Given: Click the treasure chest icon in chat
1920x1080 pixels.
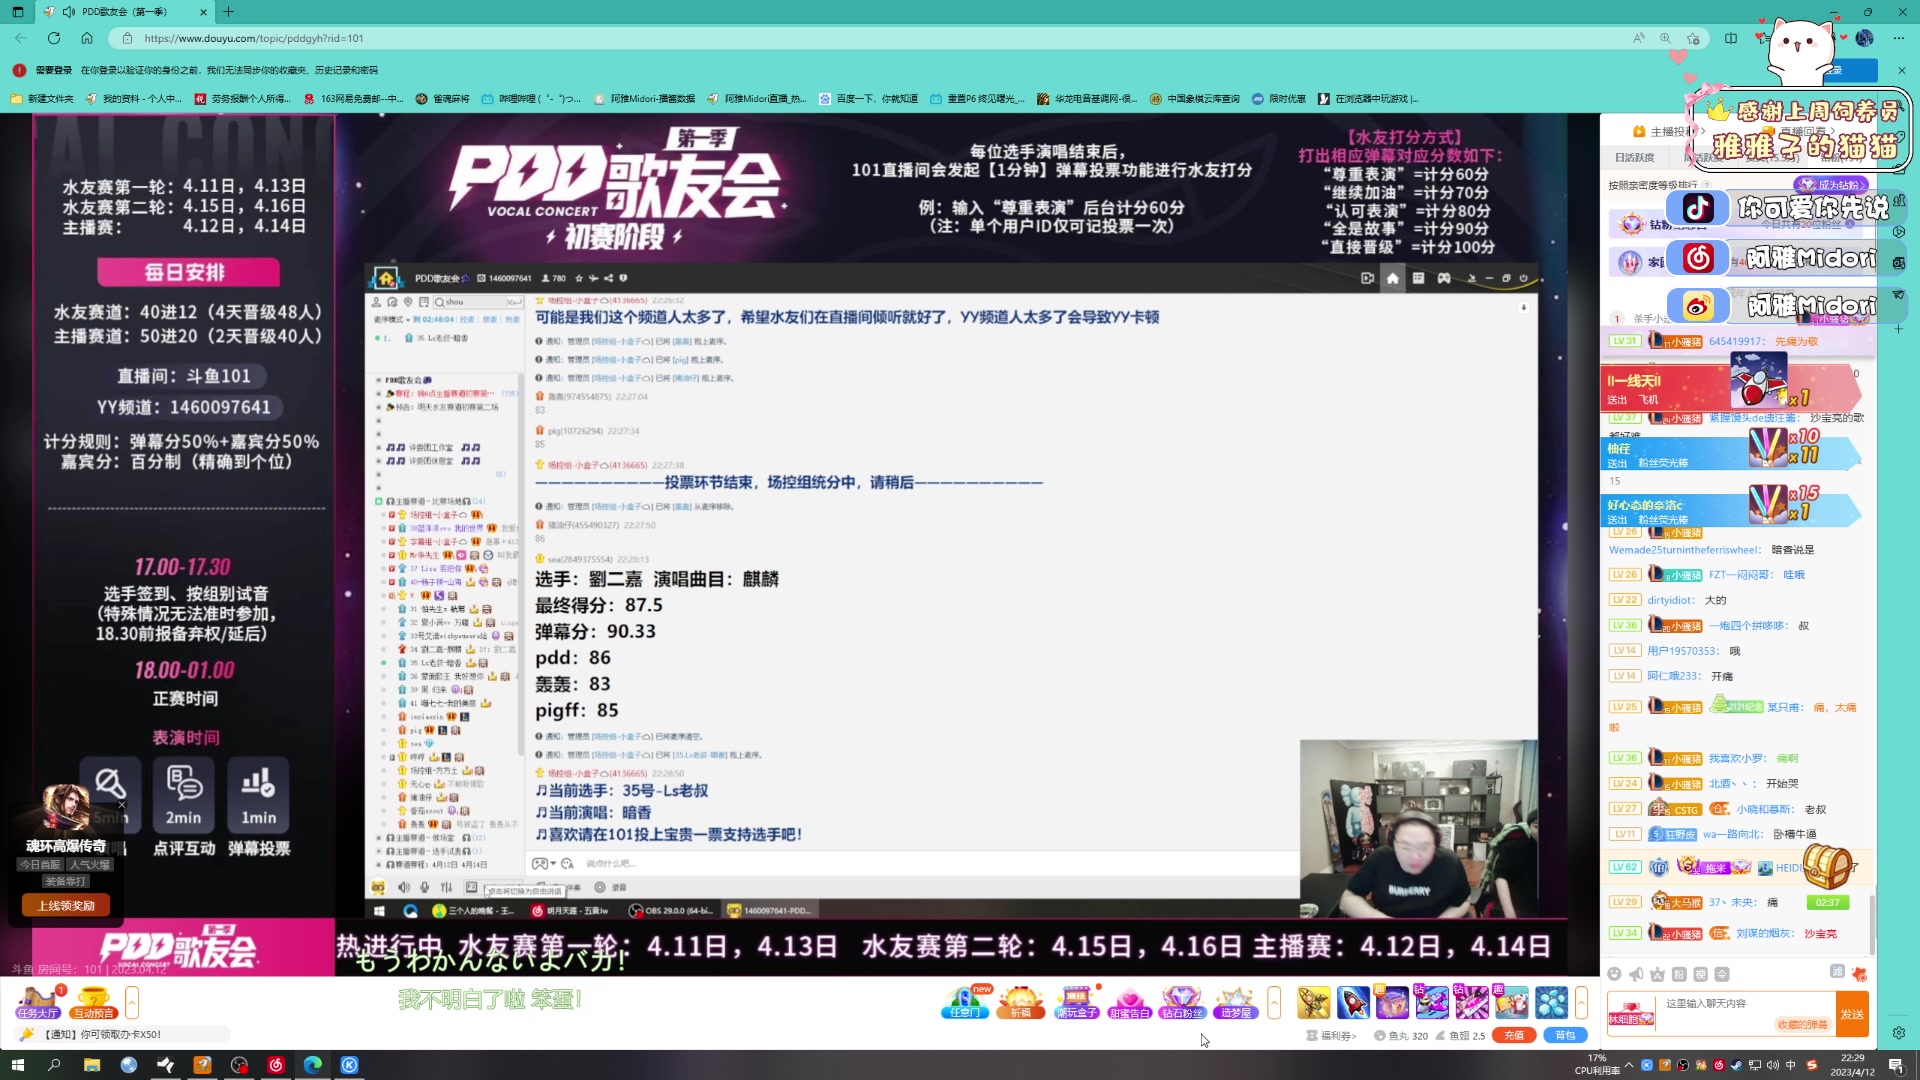Looking at the screenshot, I should point(1826,866).
